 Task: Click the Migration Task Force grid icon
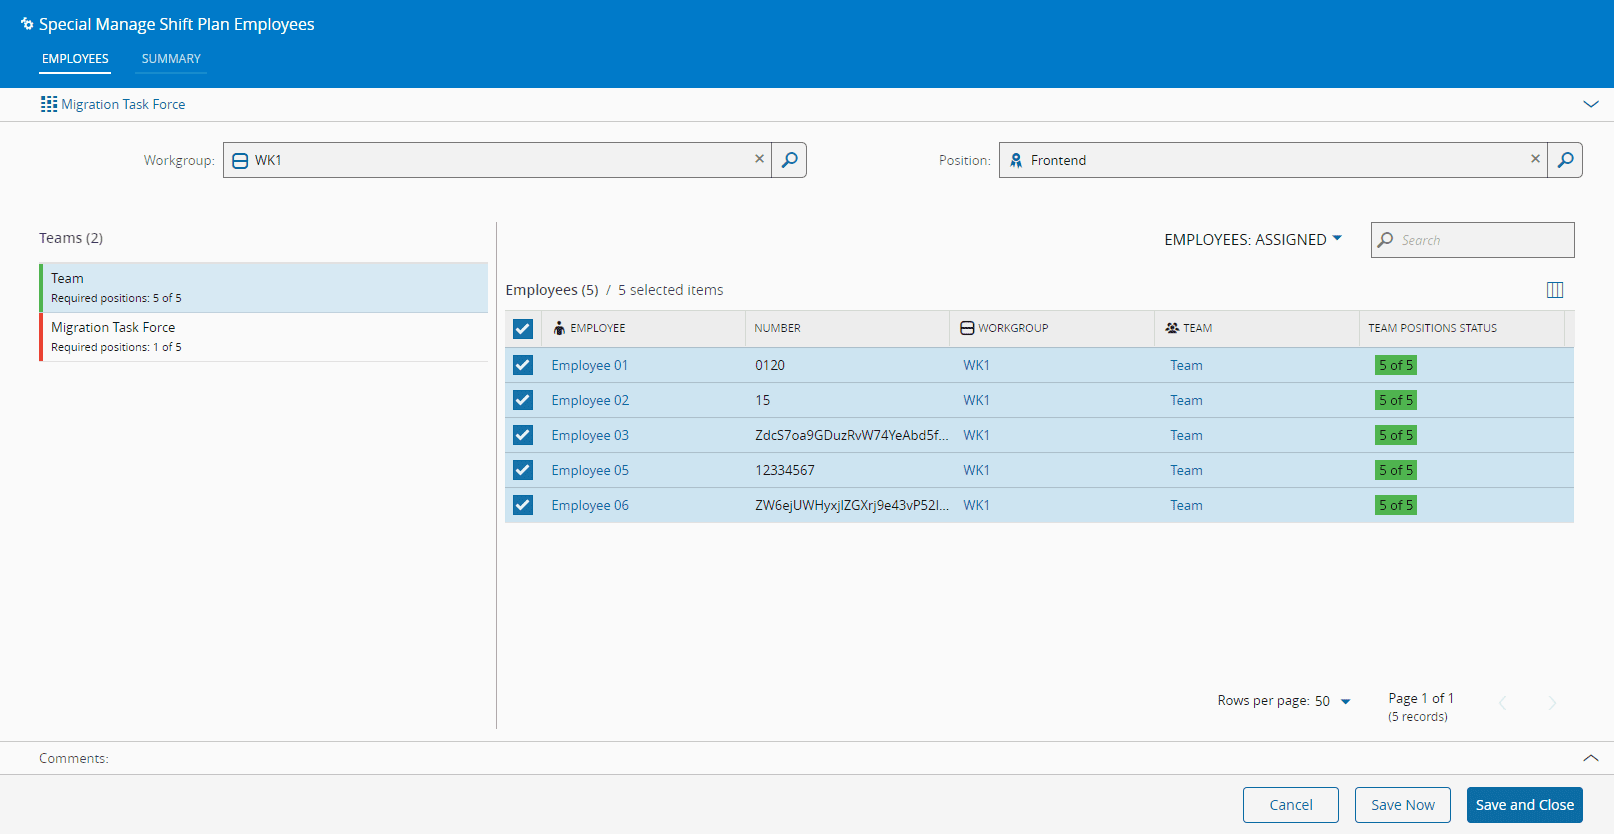click(x=48, y=104)
